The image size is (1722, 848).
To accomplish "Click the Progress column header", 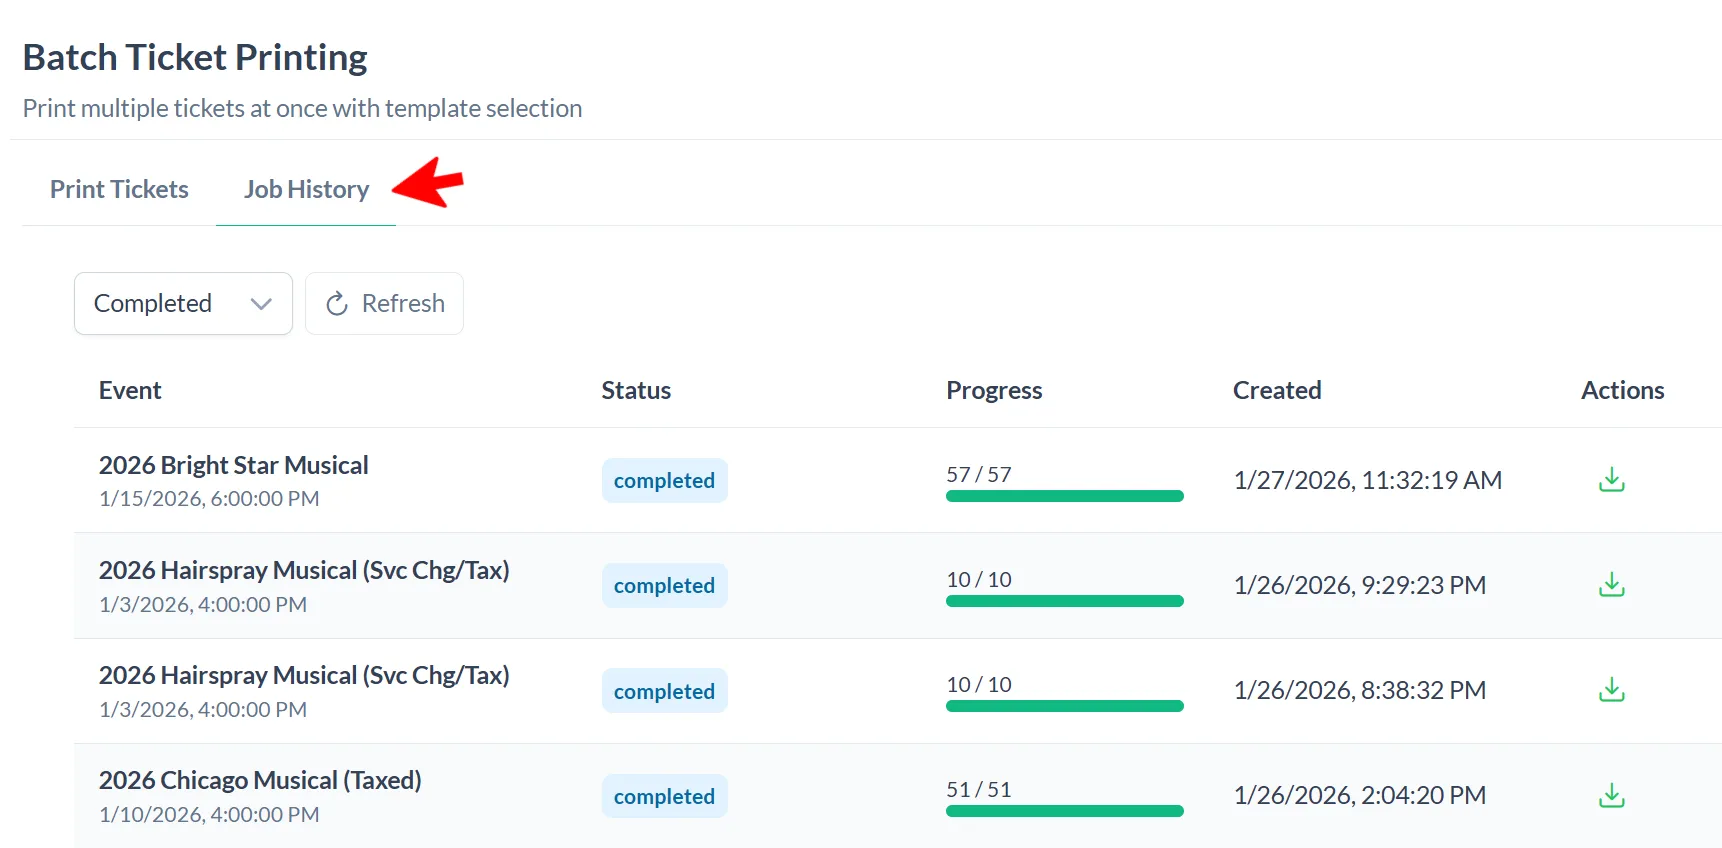I will pos(994,390).
